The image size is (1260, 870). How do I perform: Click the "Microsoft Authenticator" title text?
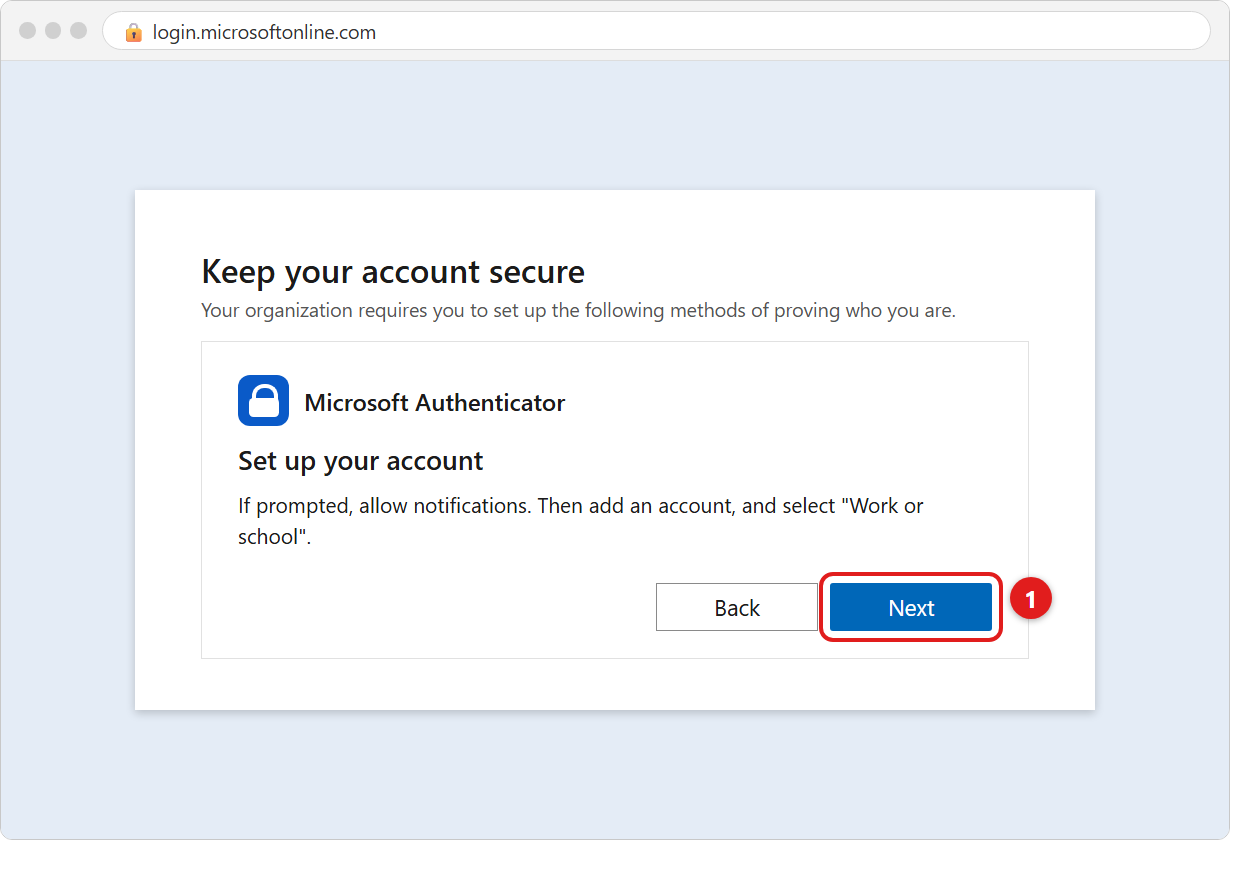pyautogui.click(x=435, y=403)
